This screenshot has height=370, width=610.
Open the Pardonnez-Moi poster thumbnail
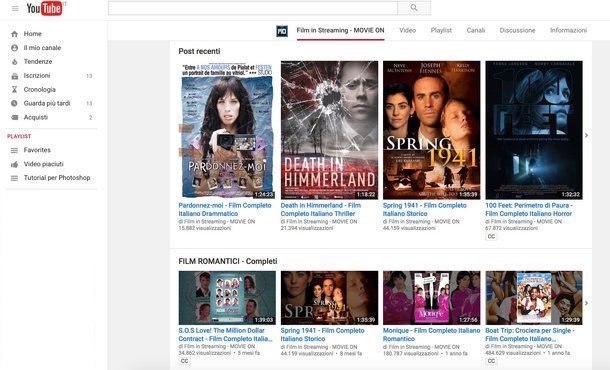tap(227, 130)
